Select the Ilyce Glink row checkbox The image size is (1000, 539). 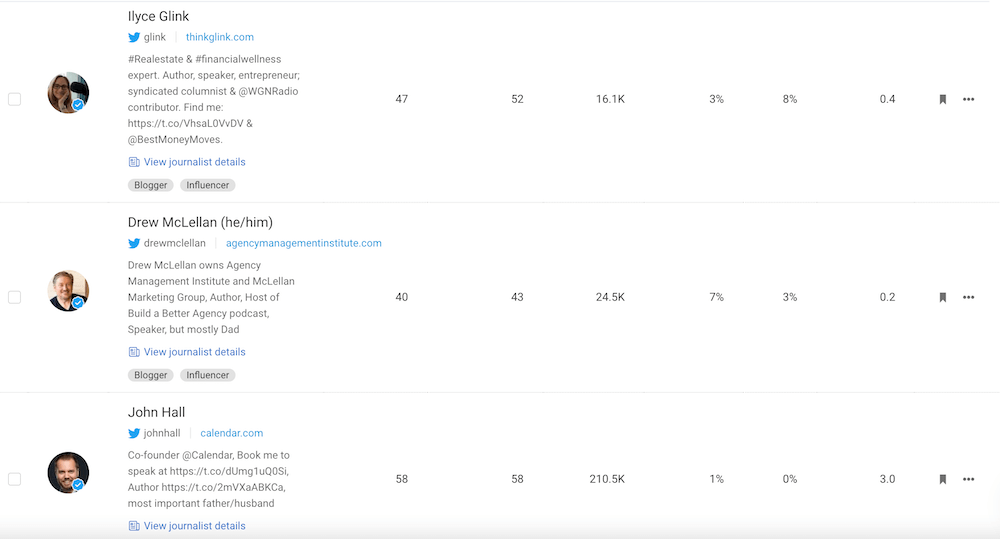tap(15, 99)
